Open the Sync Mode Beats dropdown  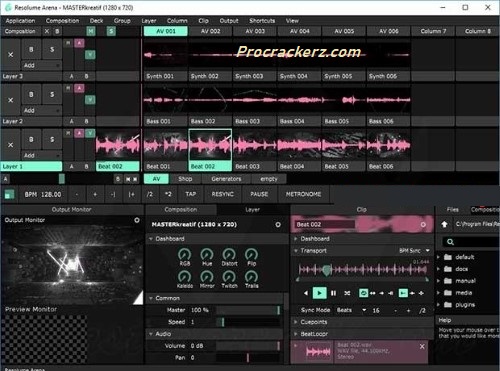(x=351, y=310)
